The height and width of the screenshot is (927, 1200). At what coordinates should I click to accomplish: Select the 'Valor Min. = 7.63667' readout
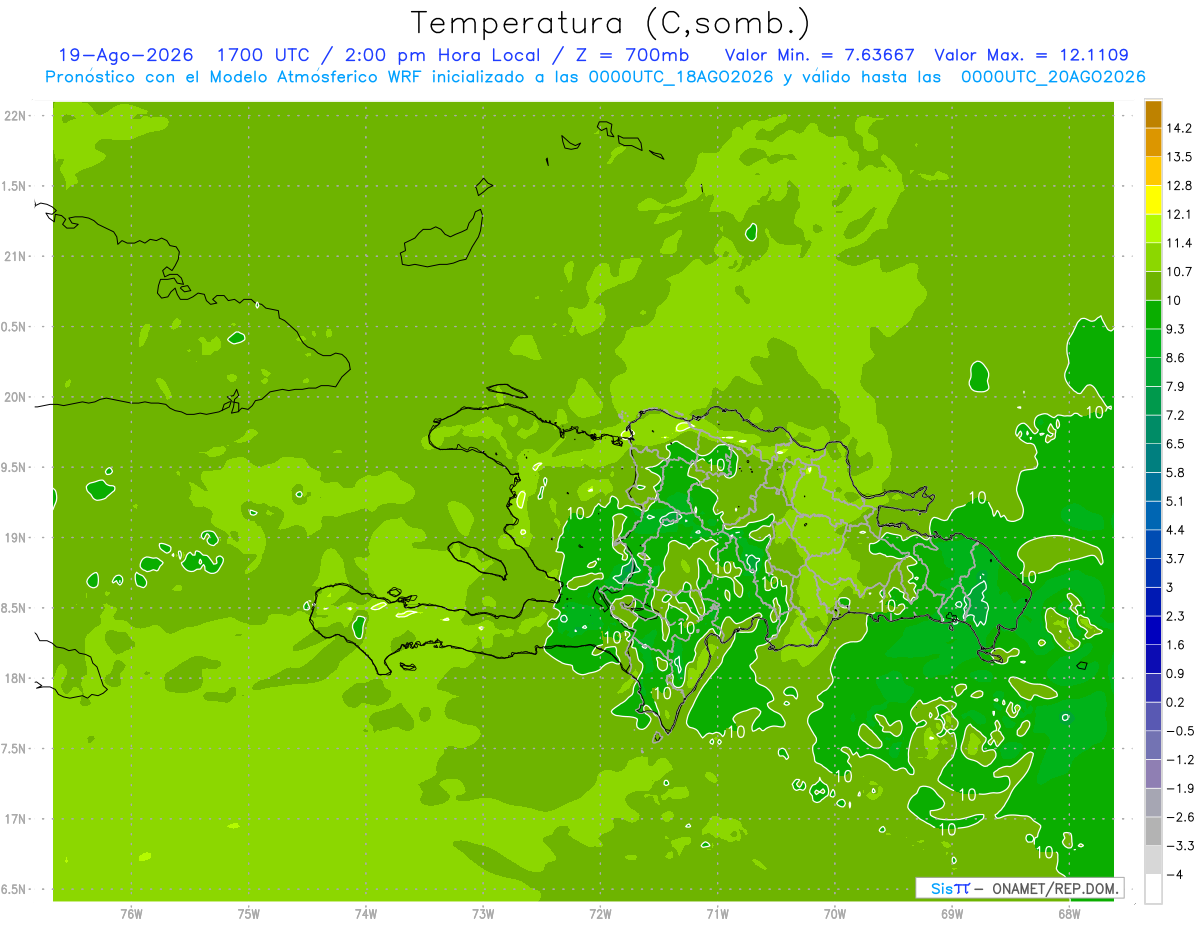820,55
